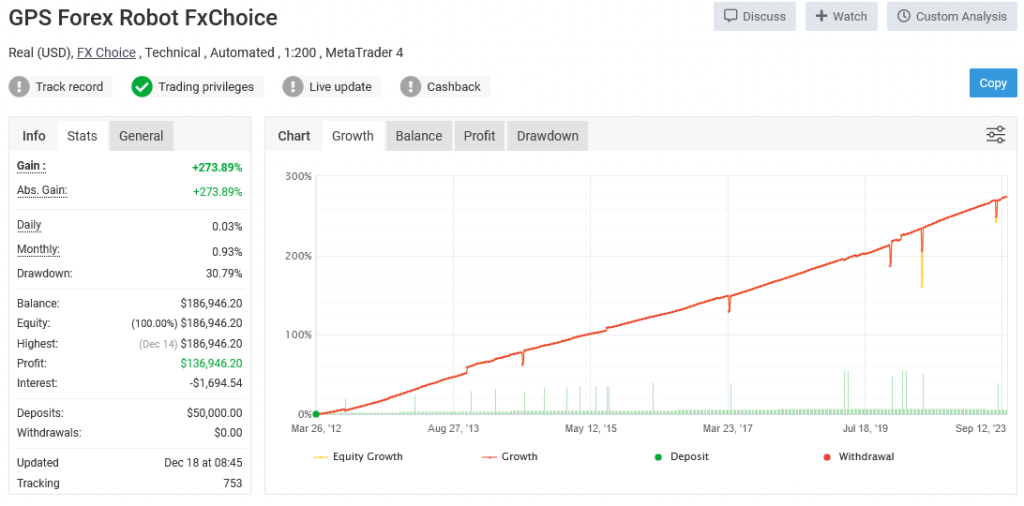Click the Track record warning icon
Viewport: 1024px width, 506px height.
coord(19,87)
